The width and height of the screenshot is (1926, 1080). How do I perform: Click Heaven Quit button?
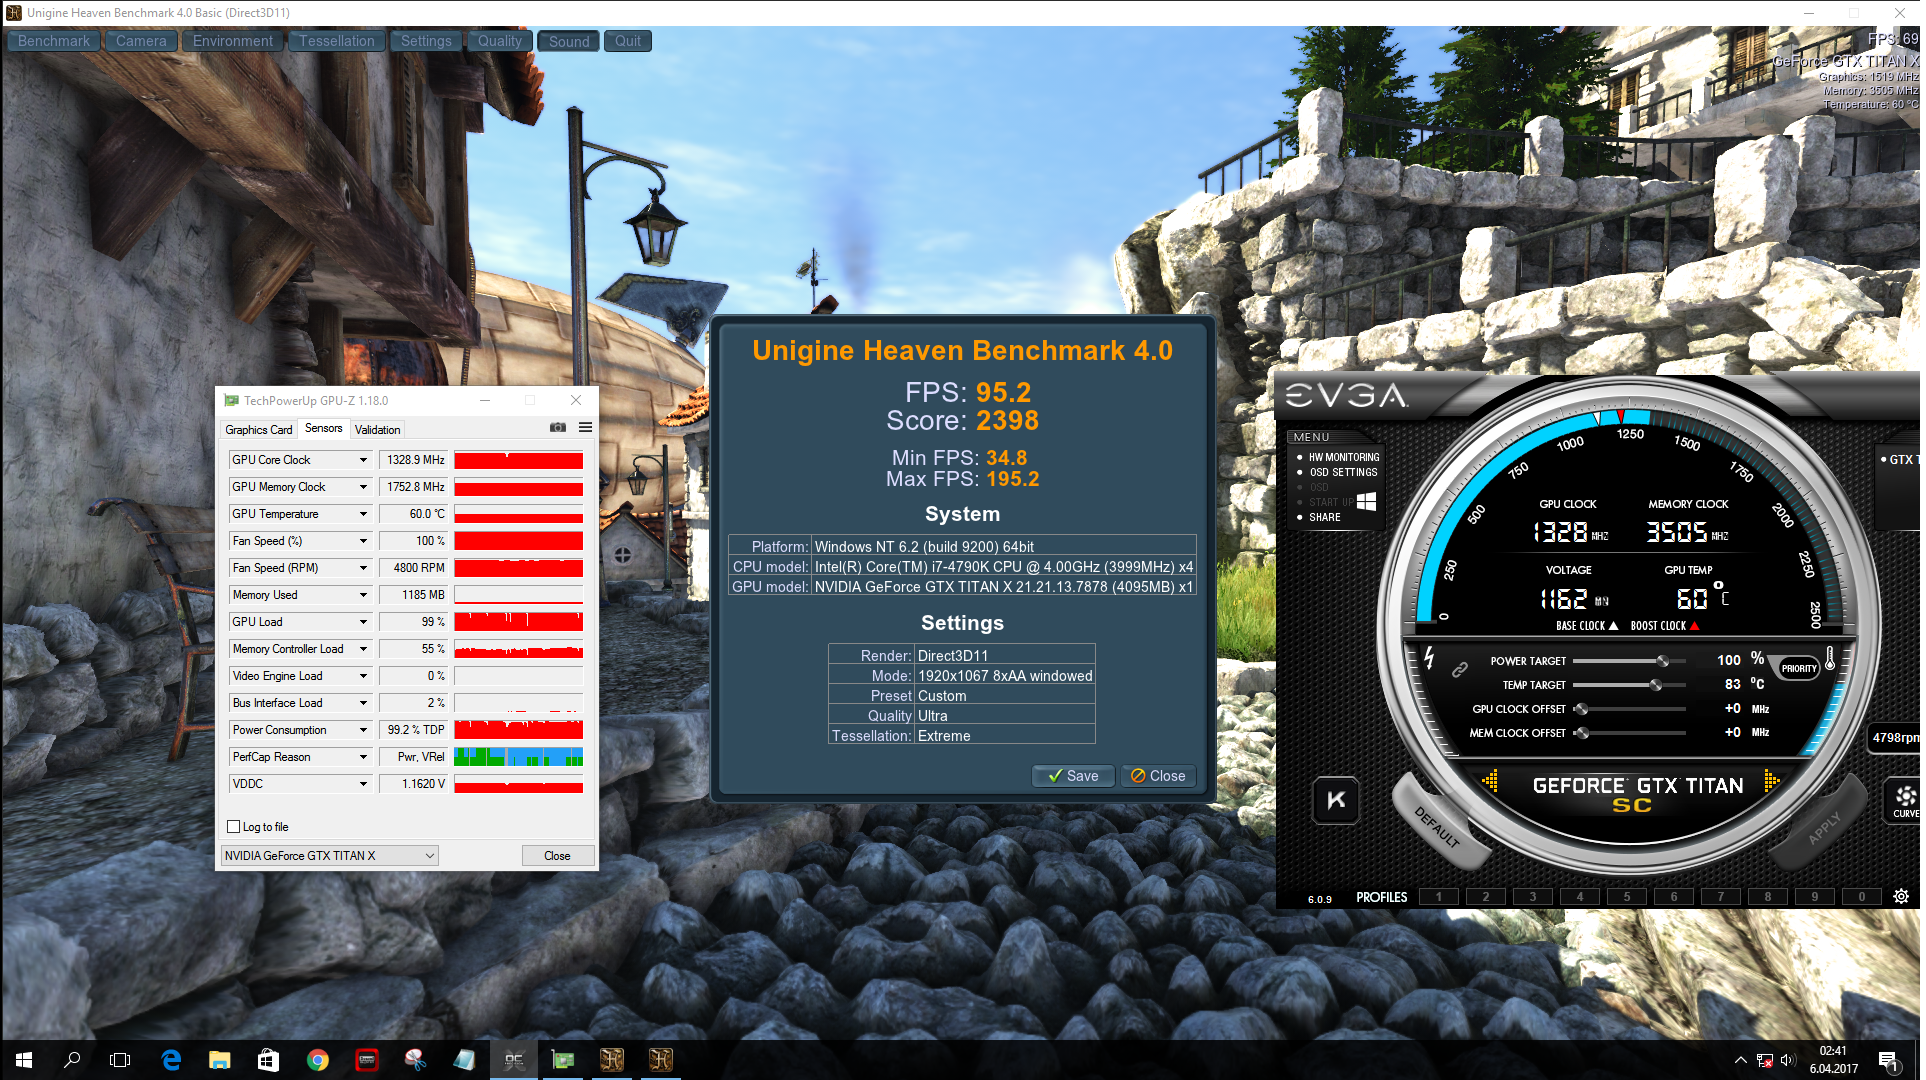click(x=628, y=41)
